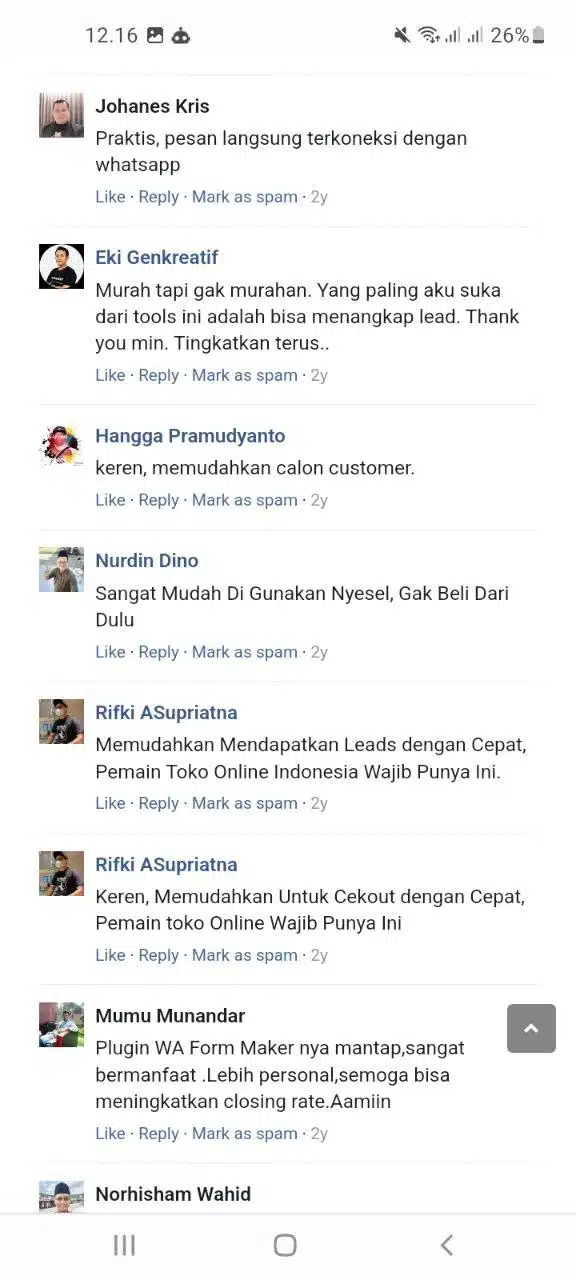This screenshot has height=1280, width=576.
Task: Tap the scroll-to-top arrow button
Action: [531, 1028]
